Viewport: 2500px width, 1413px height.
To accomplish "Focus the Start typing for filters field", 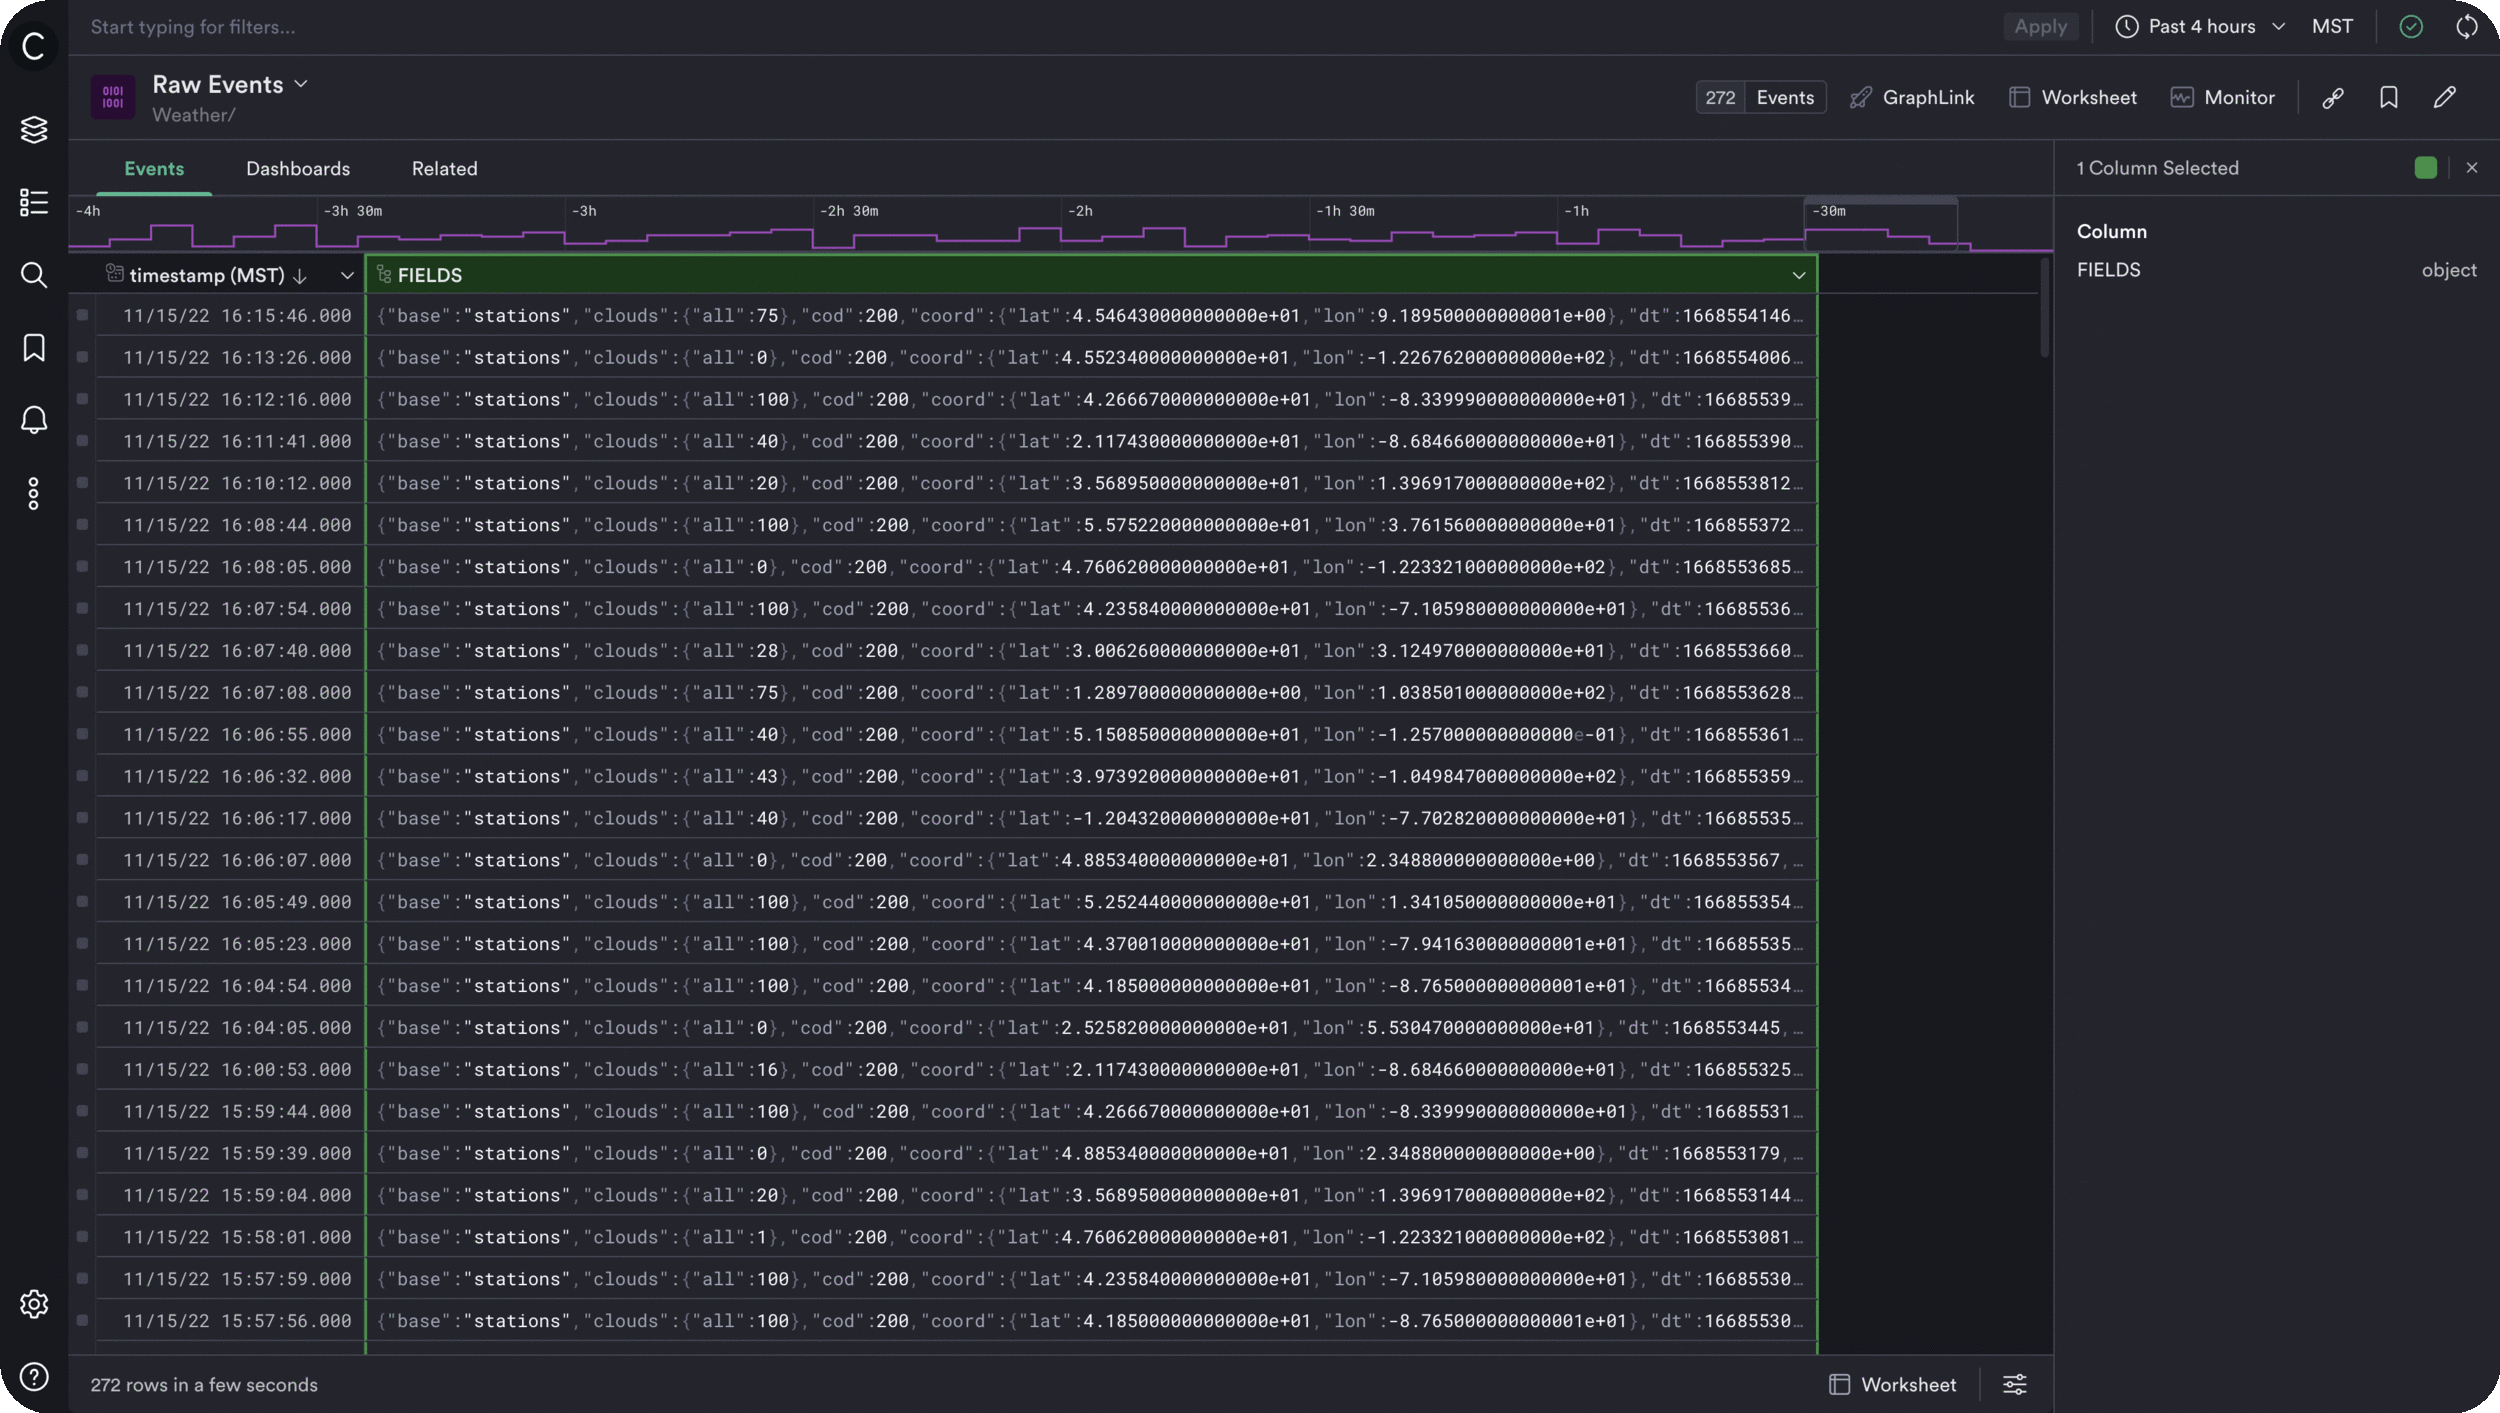I will pyautogui.click(x=1040, y=27).
